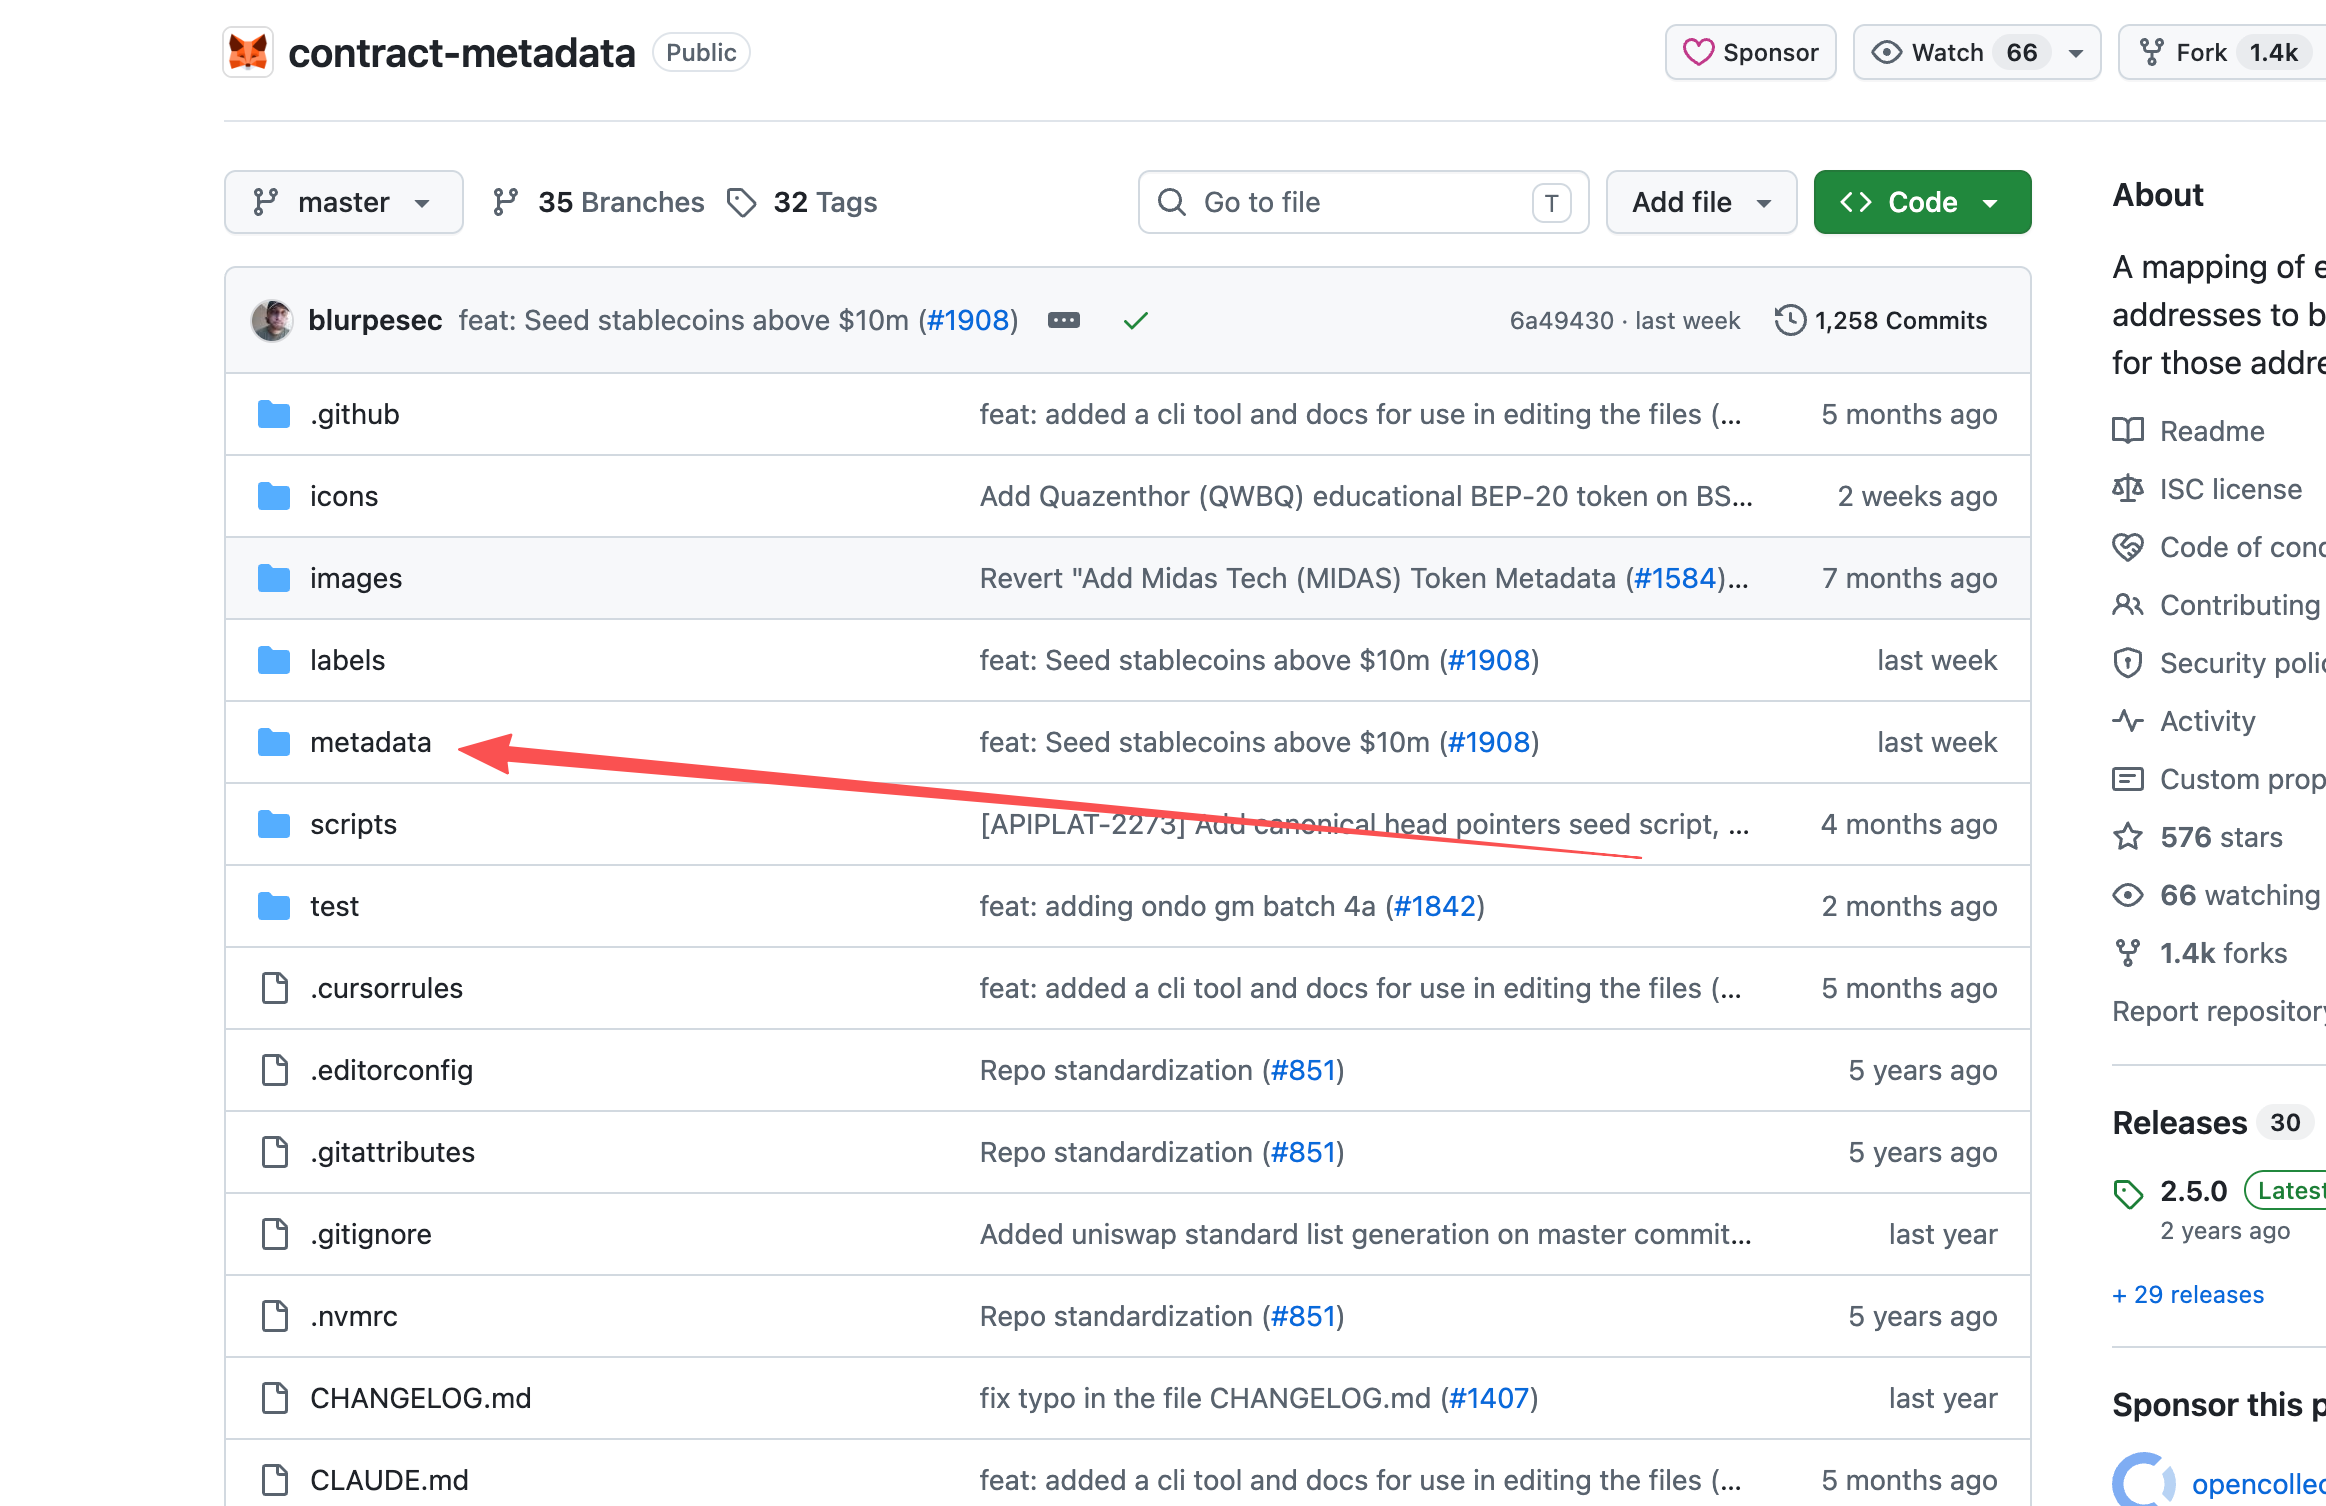The width and height of the screenshot is (2326, 1506).
Task: Open the Security policy sidebar link
Action: (x=2219, y=663)
